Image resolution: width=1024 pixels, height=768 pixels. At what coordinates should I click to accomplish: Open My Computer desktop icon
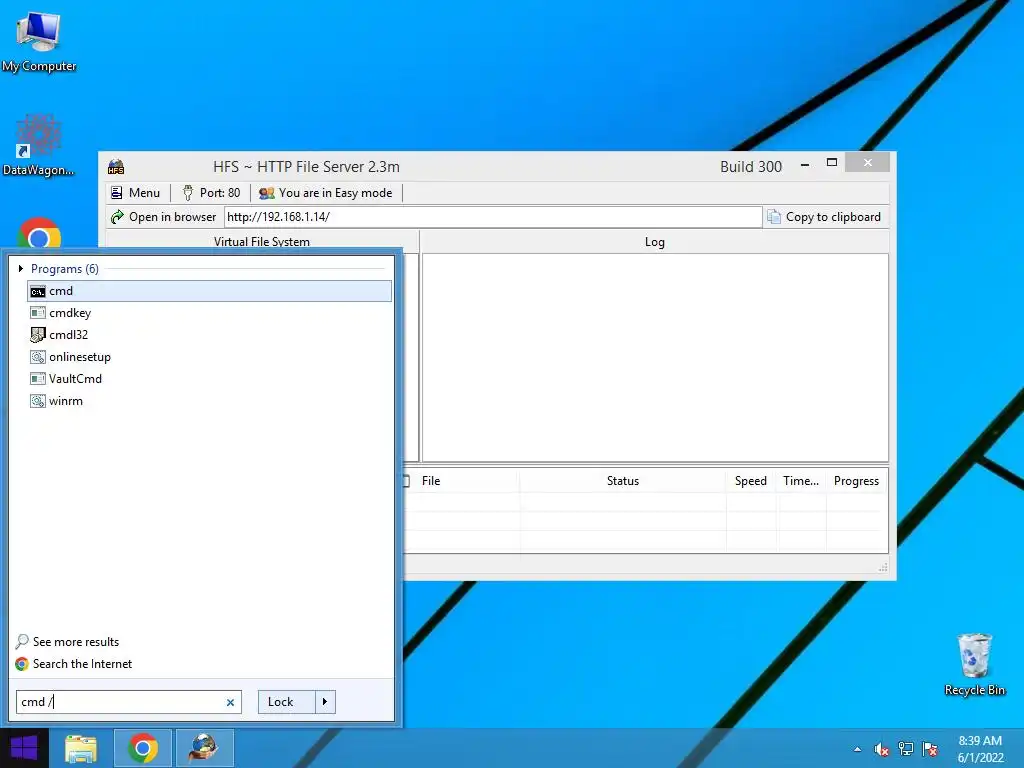[x=39, y=40]
